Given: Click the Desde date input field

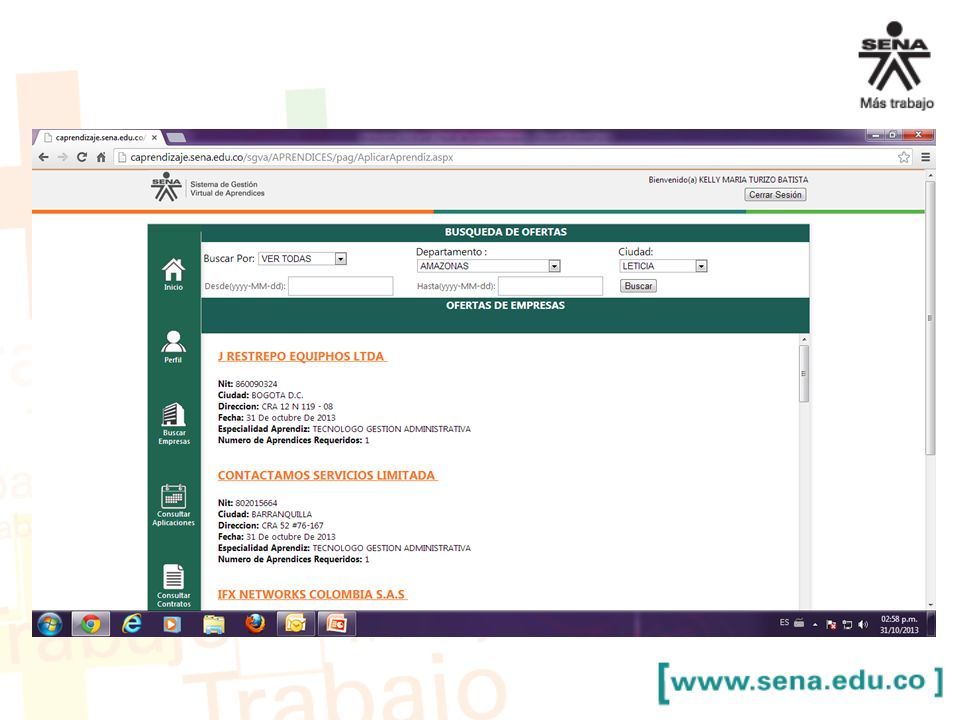Looking at the screenshot, I should tap(340, 286).
